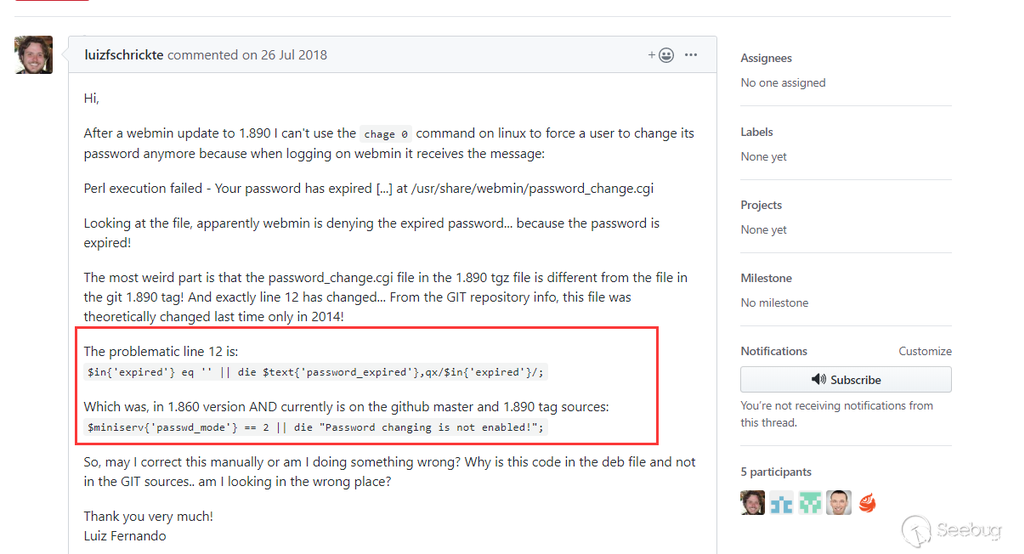This screenshot has height=554, width=1024.
Task: Click Customize next to Notifications
Action: click(x=925, y=351)
